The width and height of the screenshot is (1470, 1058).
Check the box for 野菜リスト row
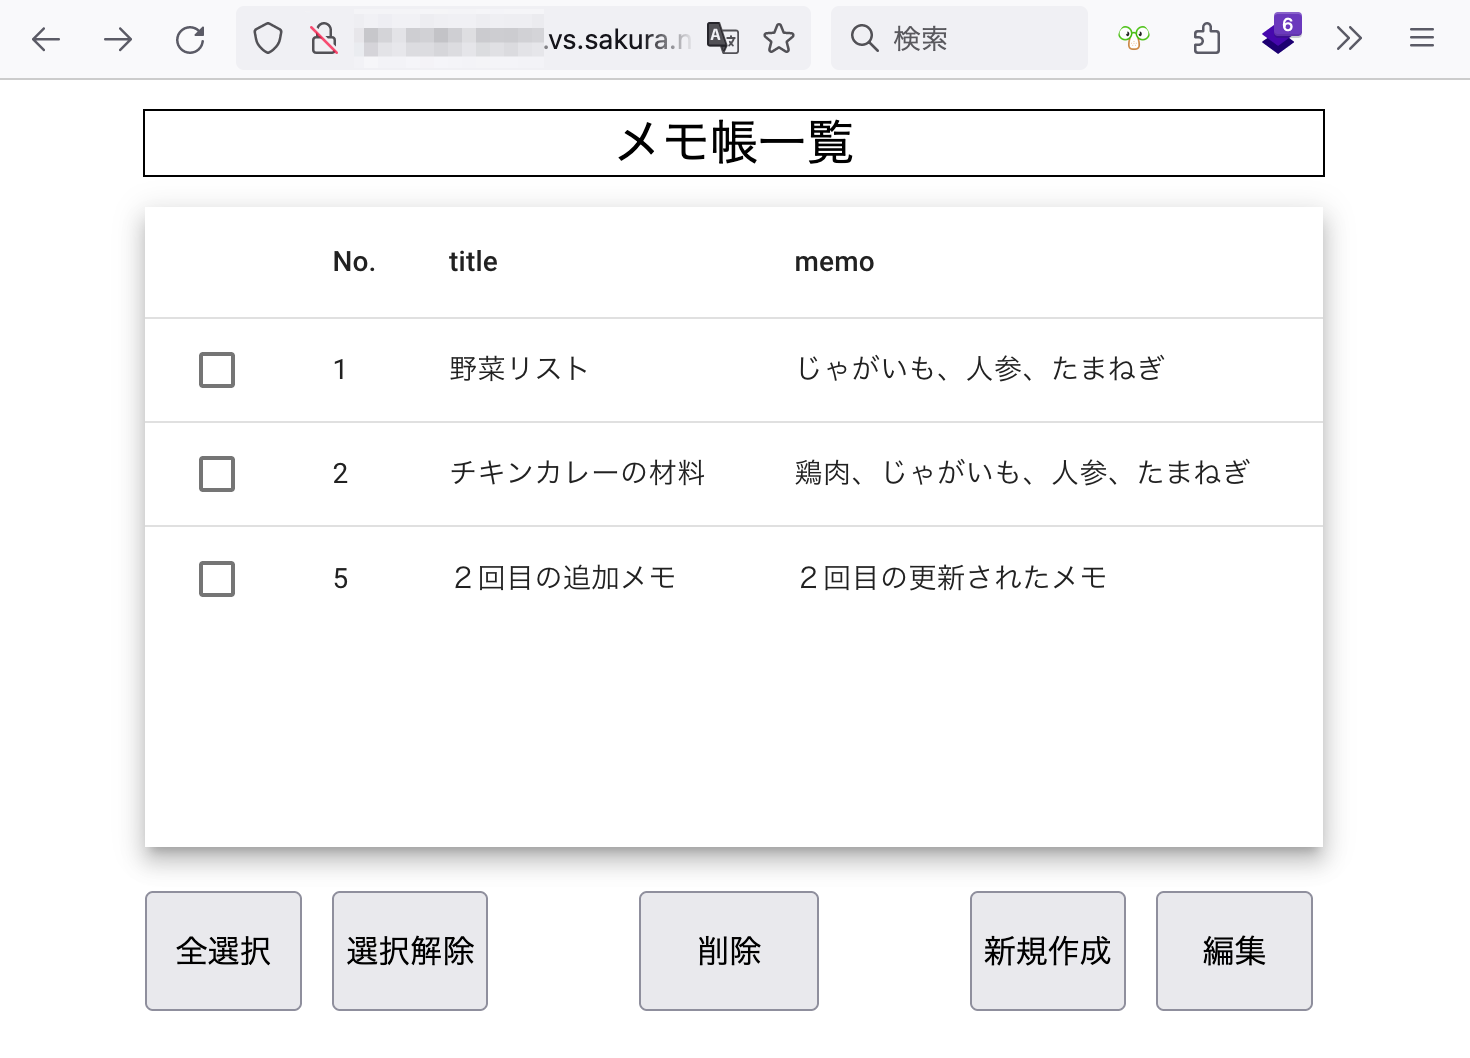(217, 370)
